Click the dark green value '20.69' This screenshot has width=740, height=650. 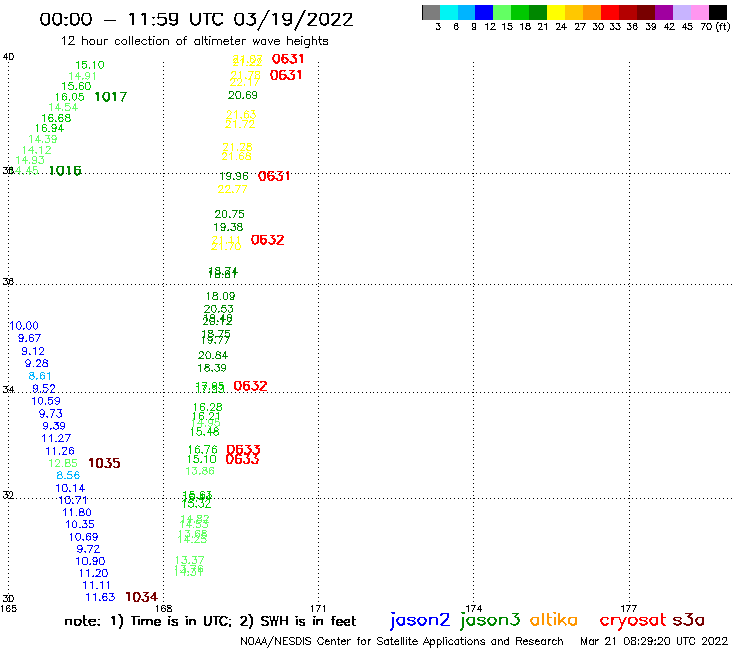click(x=243, y=95)
